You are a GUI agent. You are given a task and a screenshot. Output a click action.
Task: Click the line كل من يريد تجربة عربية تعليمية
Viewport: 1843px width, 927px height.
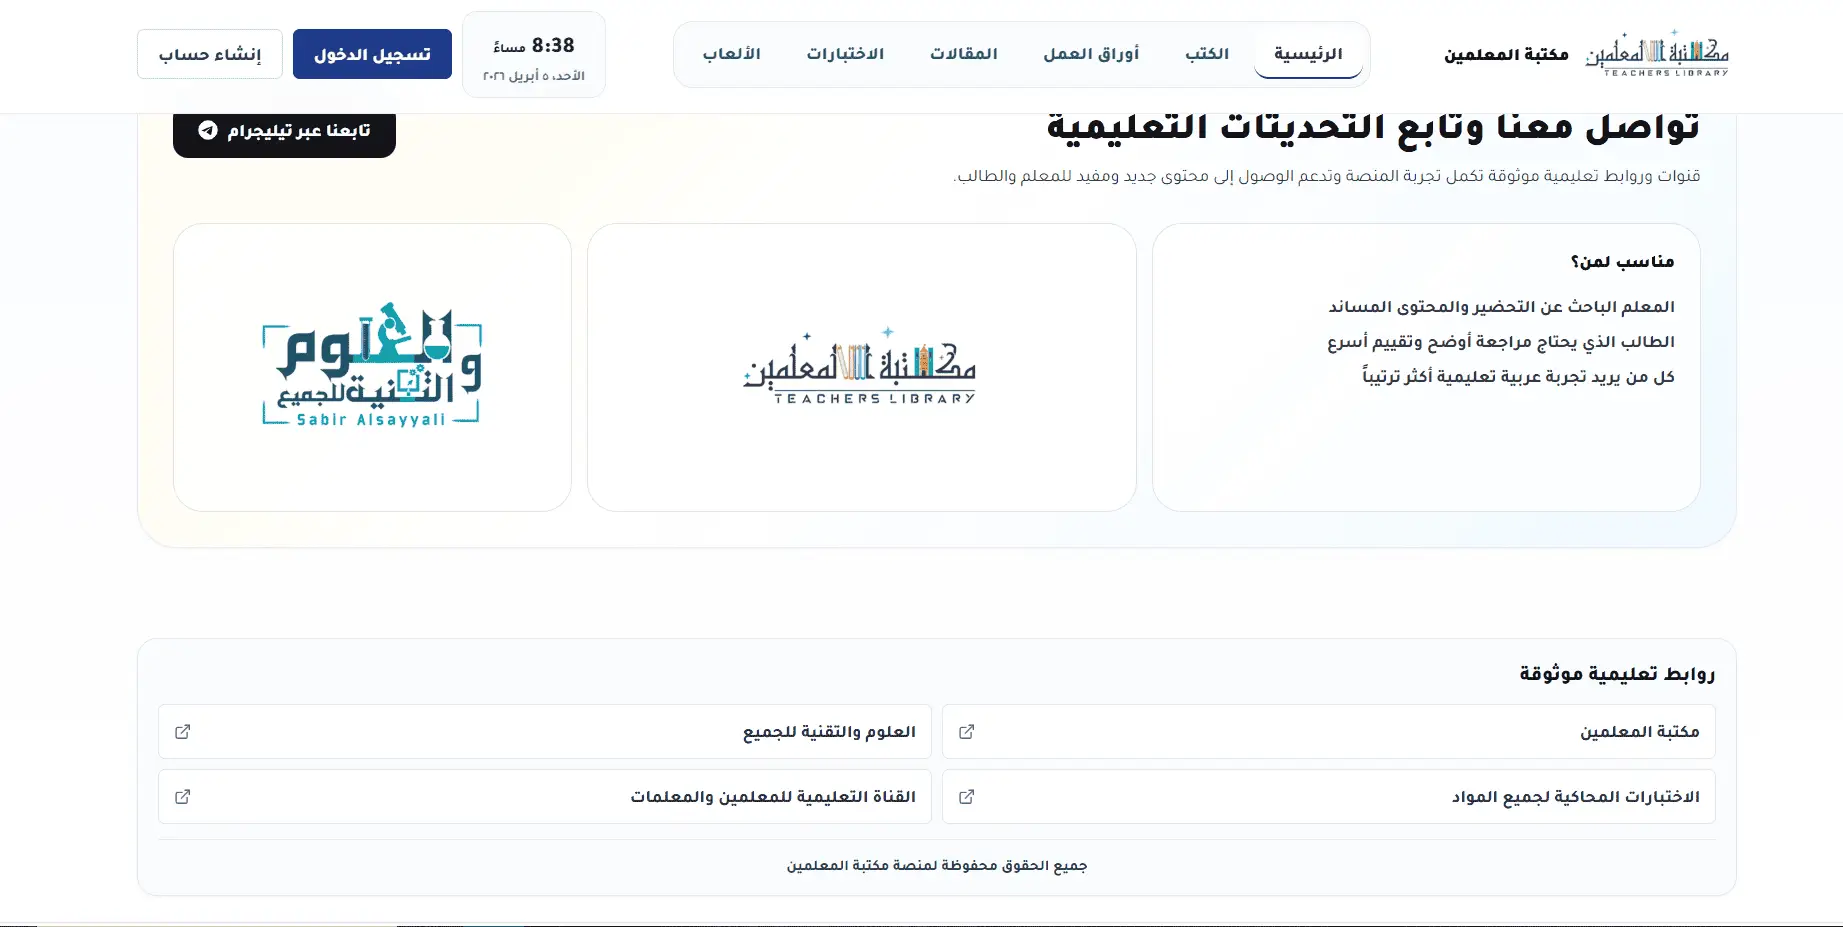click(1518, 377)
